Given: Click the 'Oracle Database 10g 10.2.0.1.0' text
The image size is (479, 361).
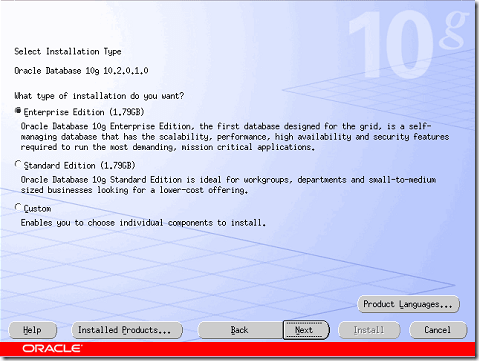Looking at the screenshot, I should (81, 71).
